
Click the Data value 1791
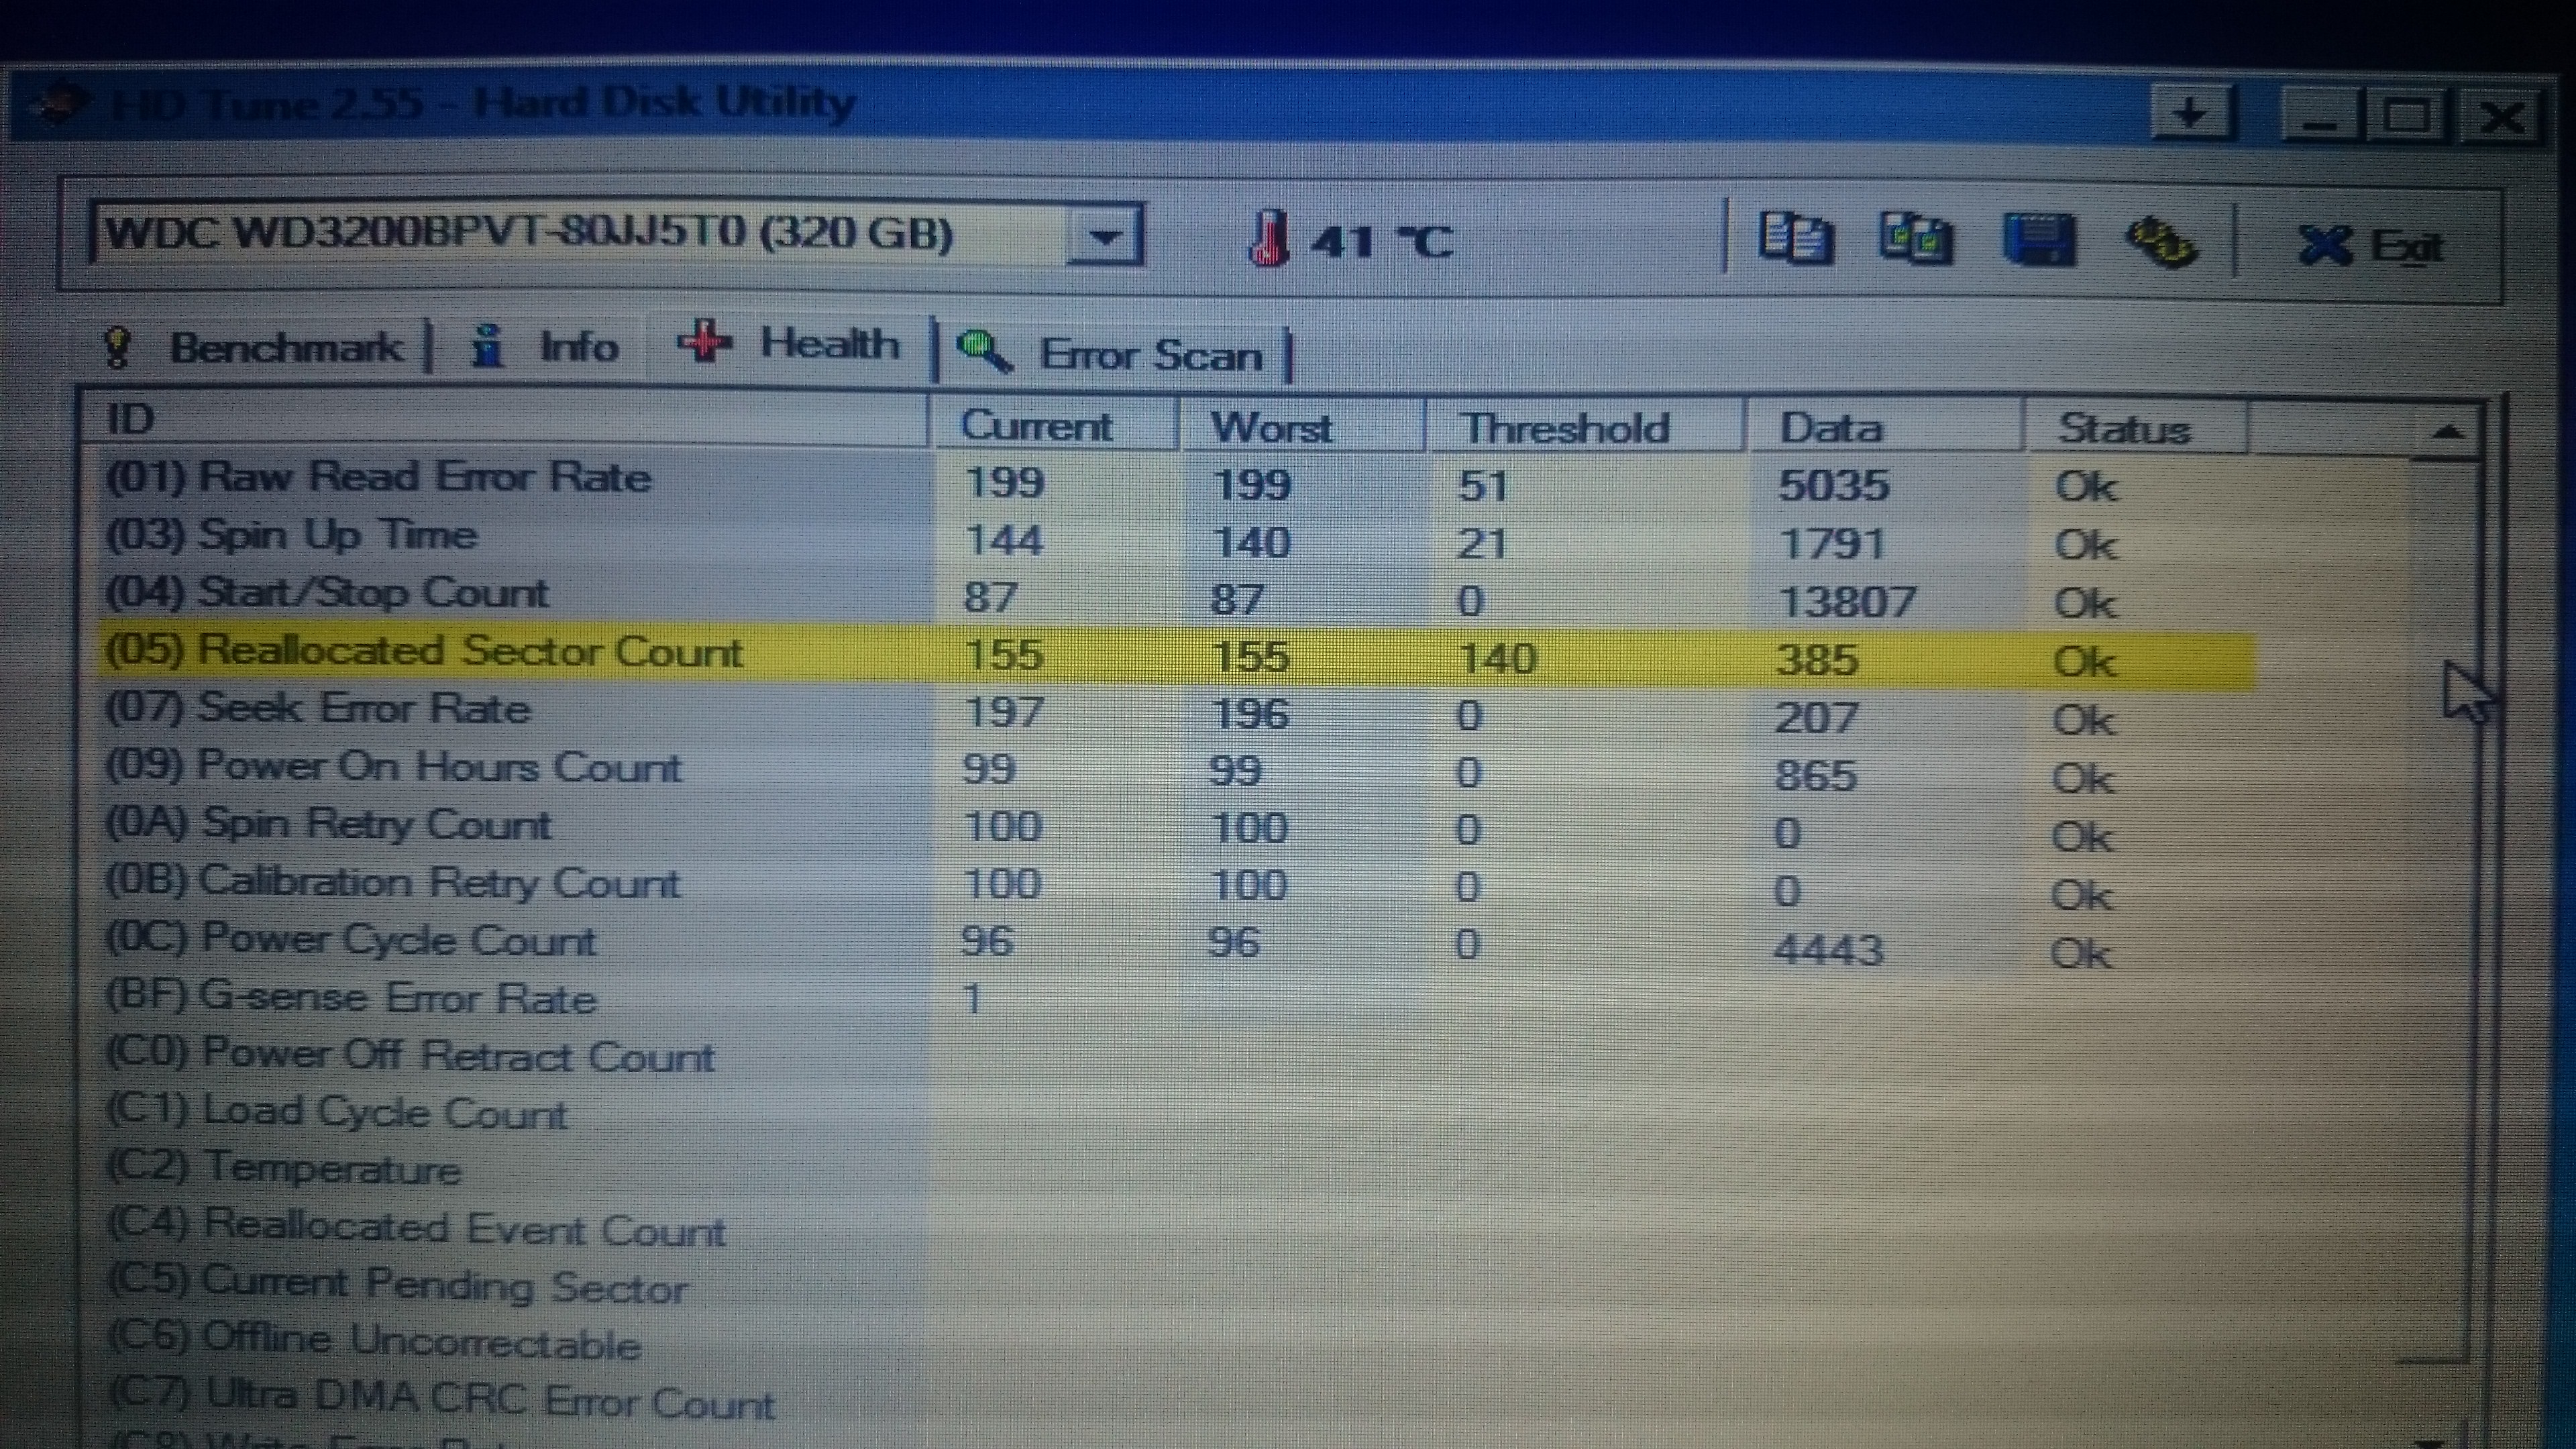(x=1831, y=544)
